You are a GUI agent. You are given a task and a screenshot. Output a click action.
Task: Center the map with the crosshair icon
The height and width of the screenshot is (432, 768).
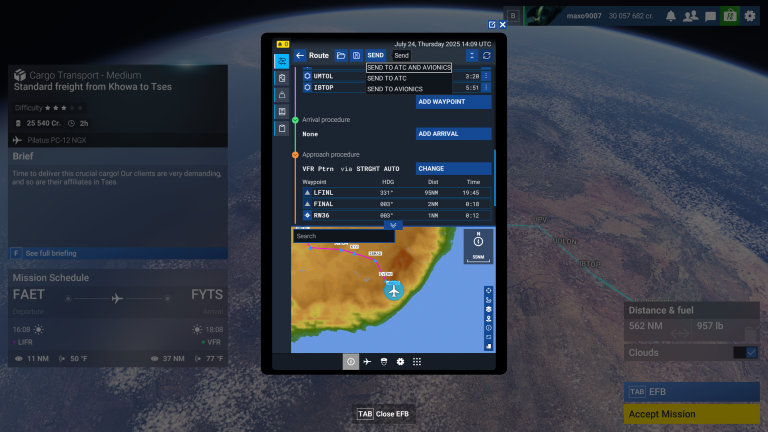click(488, 290)
